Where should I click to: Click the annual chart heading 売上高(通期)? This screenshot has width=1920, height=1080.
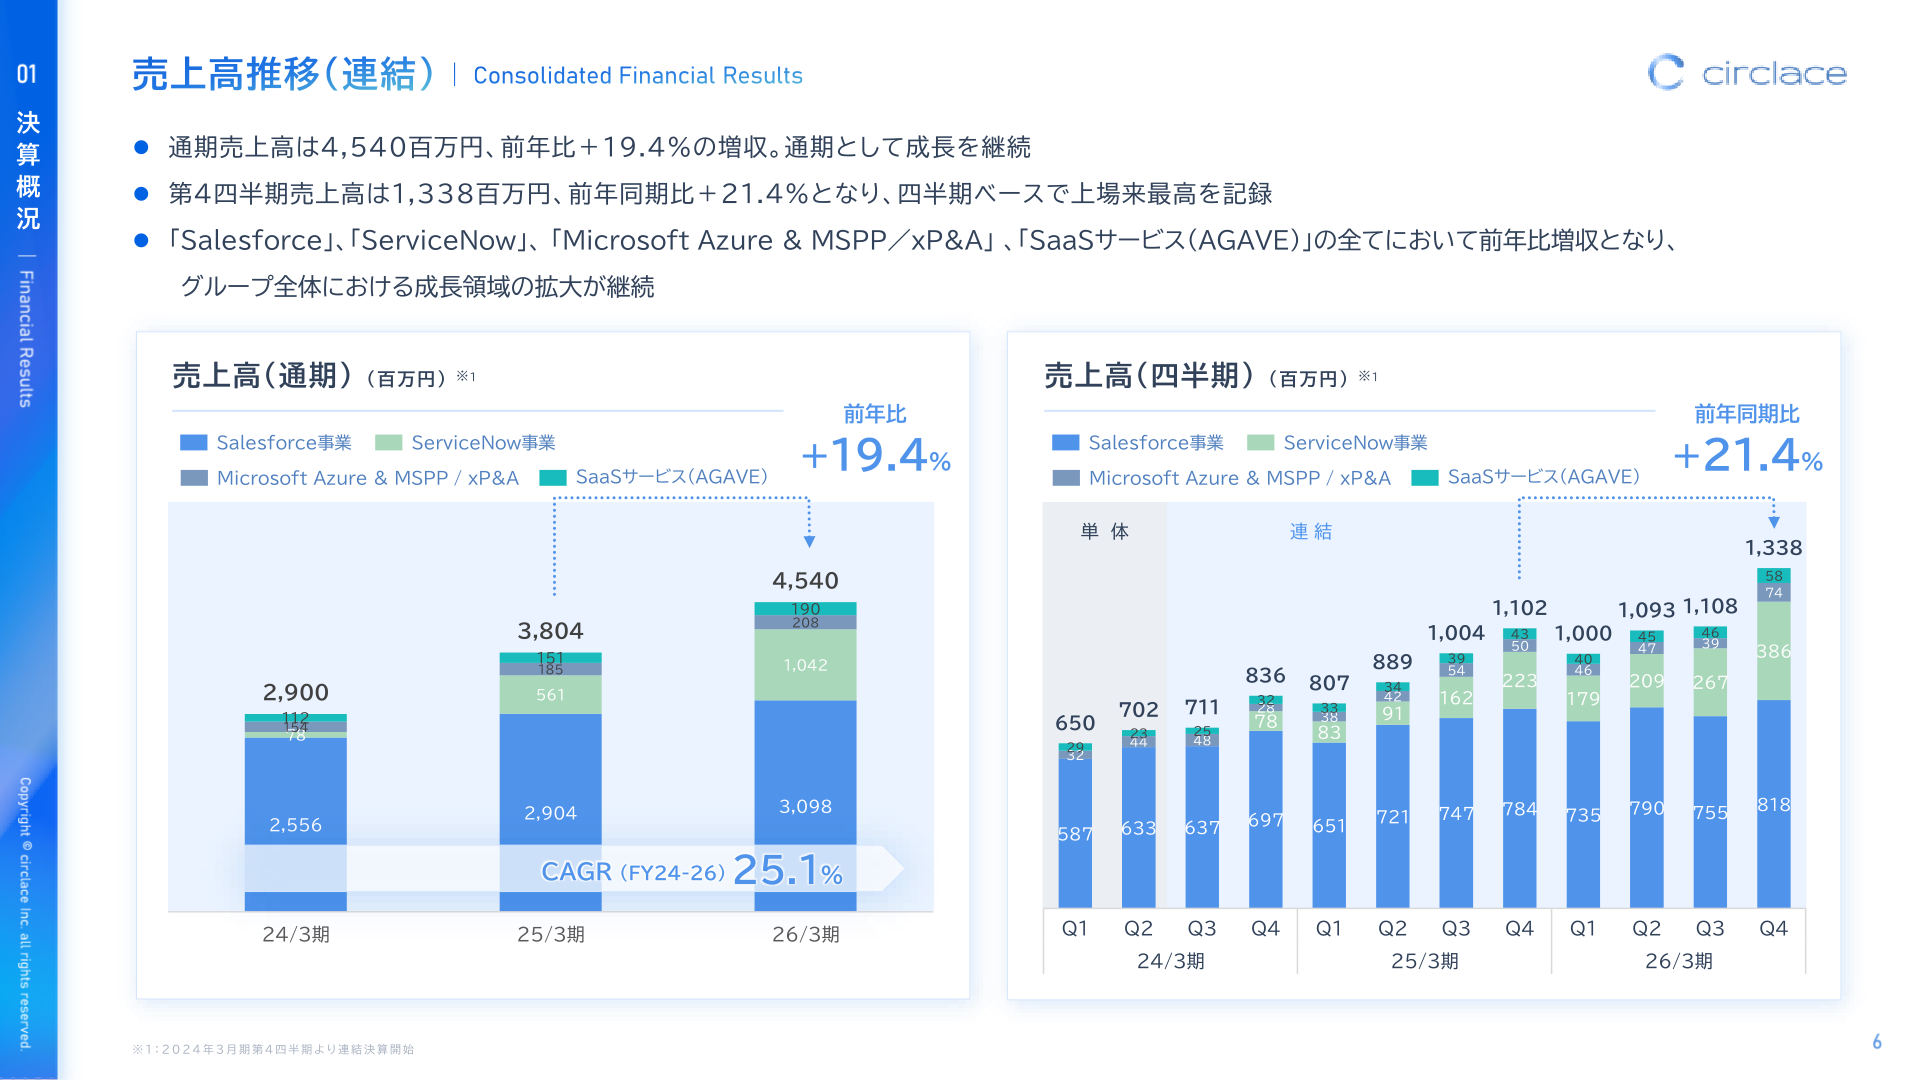tap(262, 376)
